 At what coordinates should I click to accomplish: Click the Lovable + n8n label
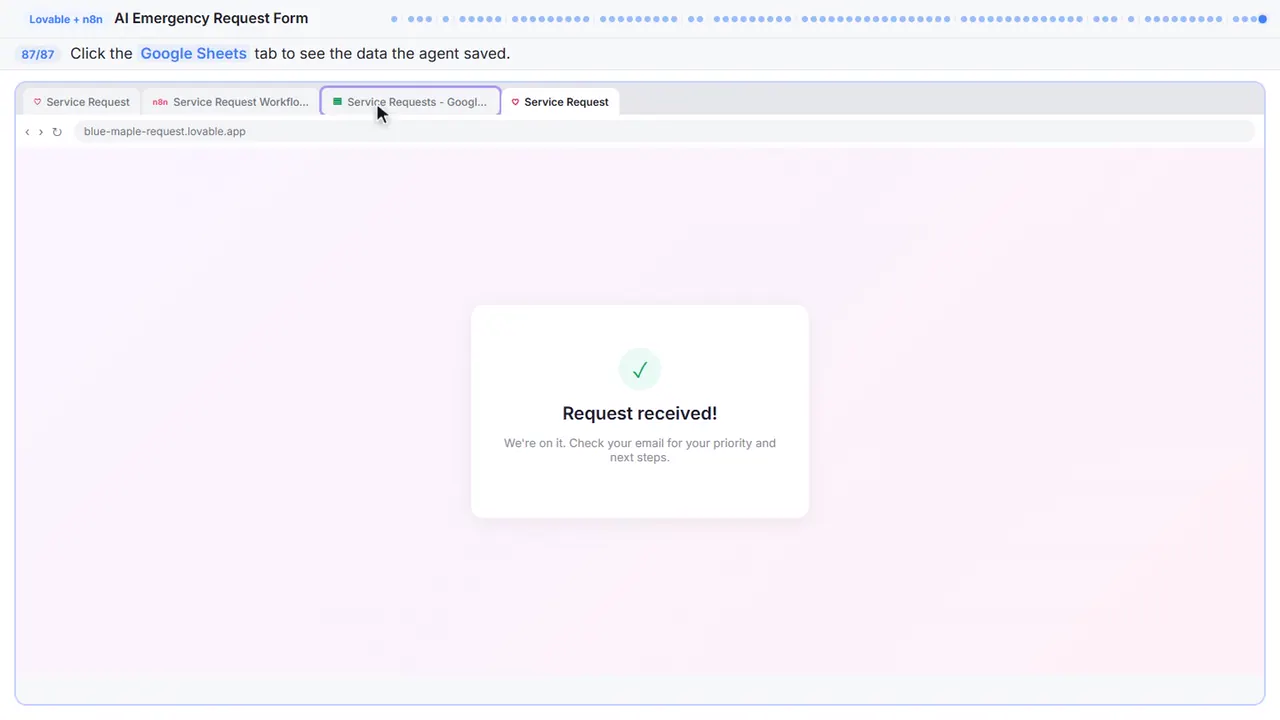coord(66,19)
